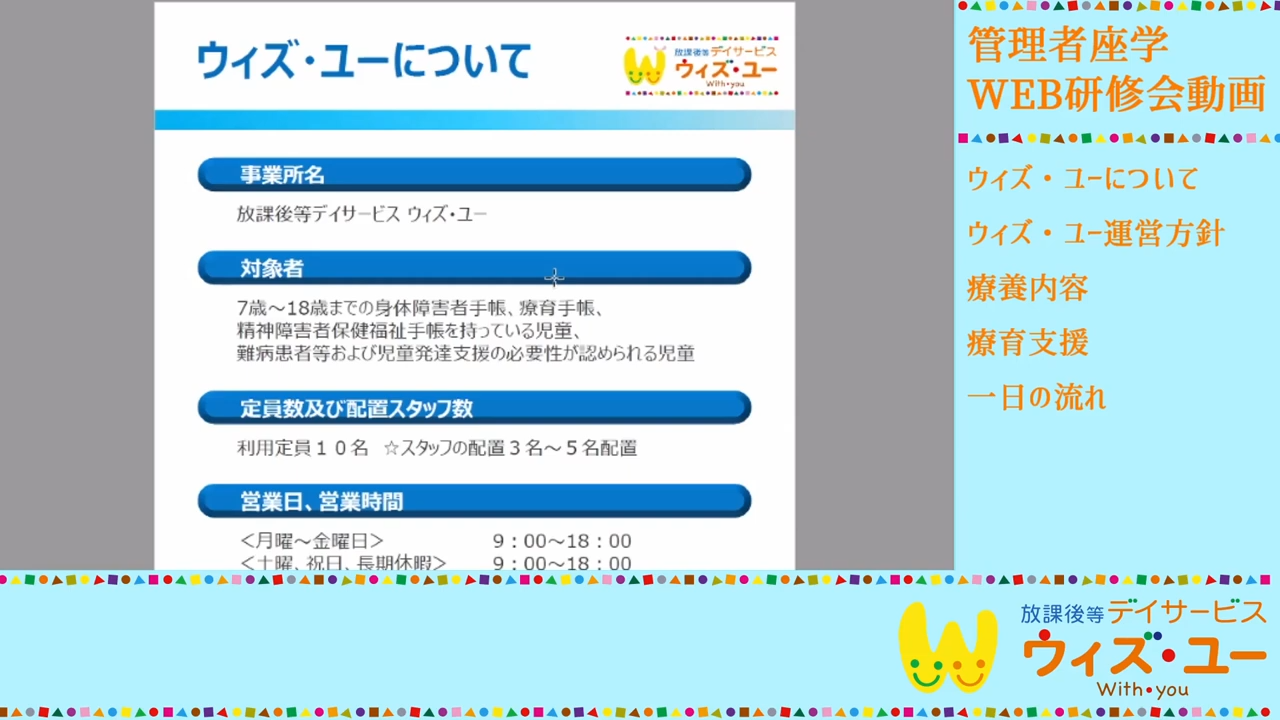This screenshot has width=1280, height=720.
Task: Click the ＜土曜、祝日、長期休暇＞ hours row
Action: click(x=436, y=563)
